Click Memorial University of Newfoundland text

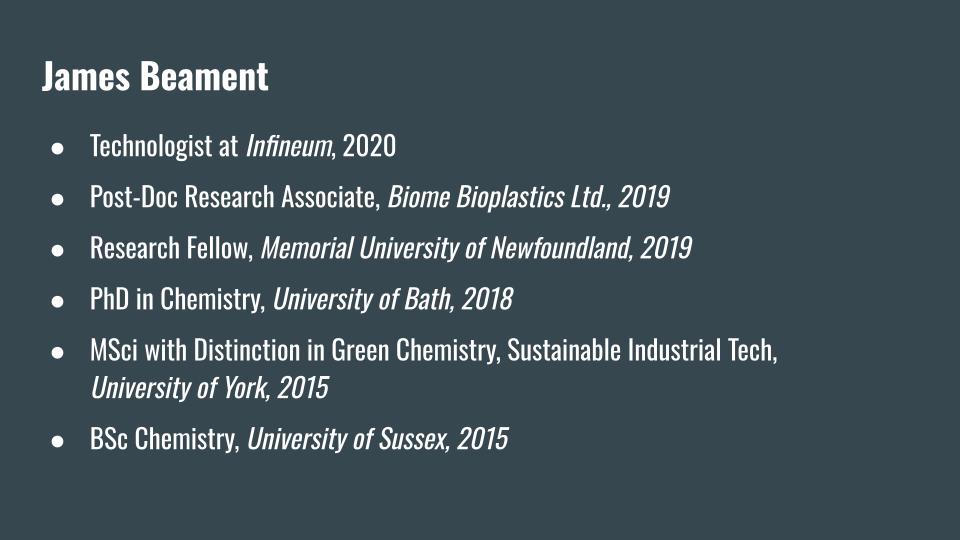click(x=444, y=248)
